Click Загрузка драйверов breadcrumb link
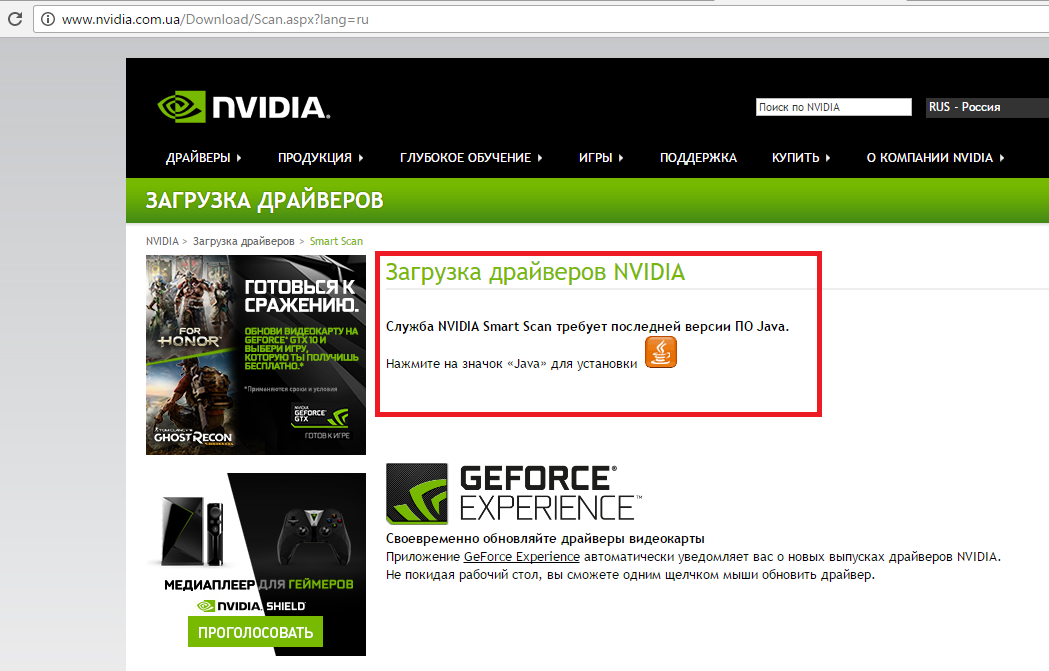Image resolution: width=1049 pixels, height=671 pixels. [x=243, y=241]
